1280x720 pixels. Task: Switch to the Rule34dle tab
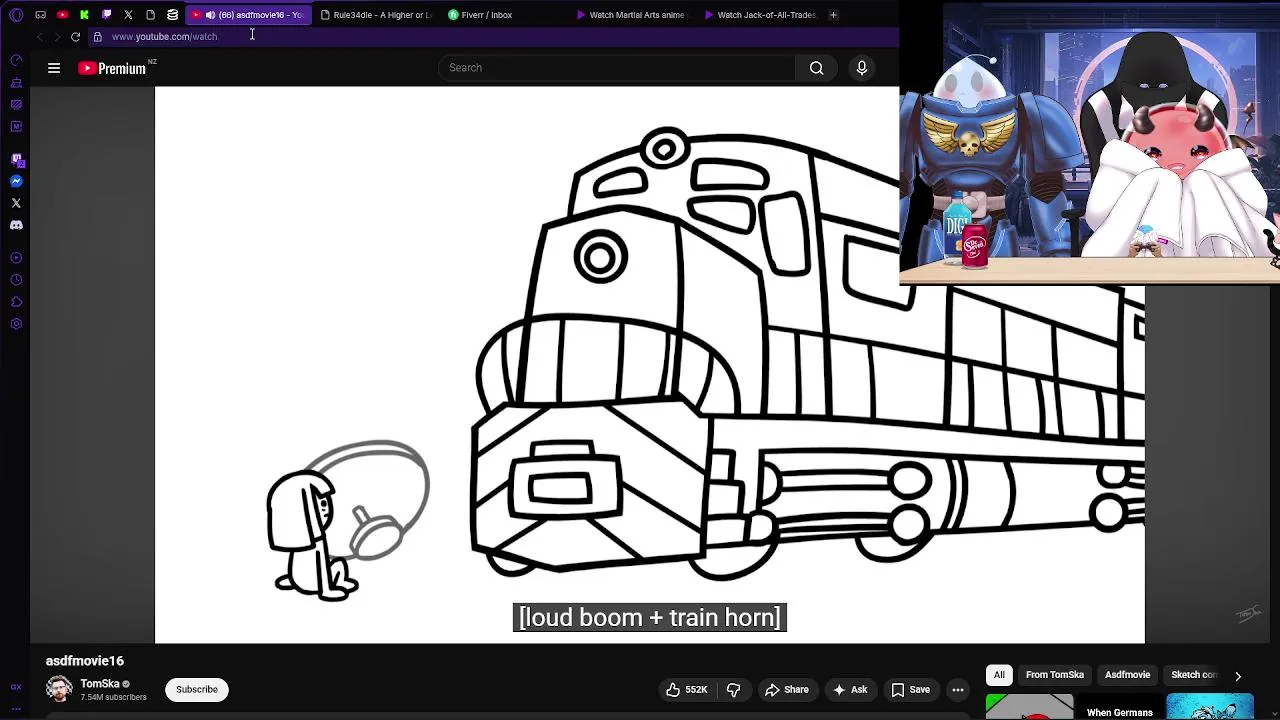(376, 15)
